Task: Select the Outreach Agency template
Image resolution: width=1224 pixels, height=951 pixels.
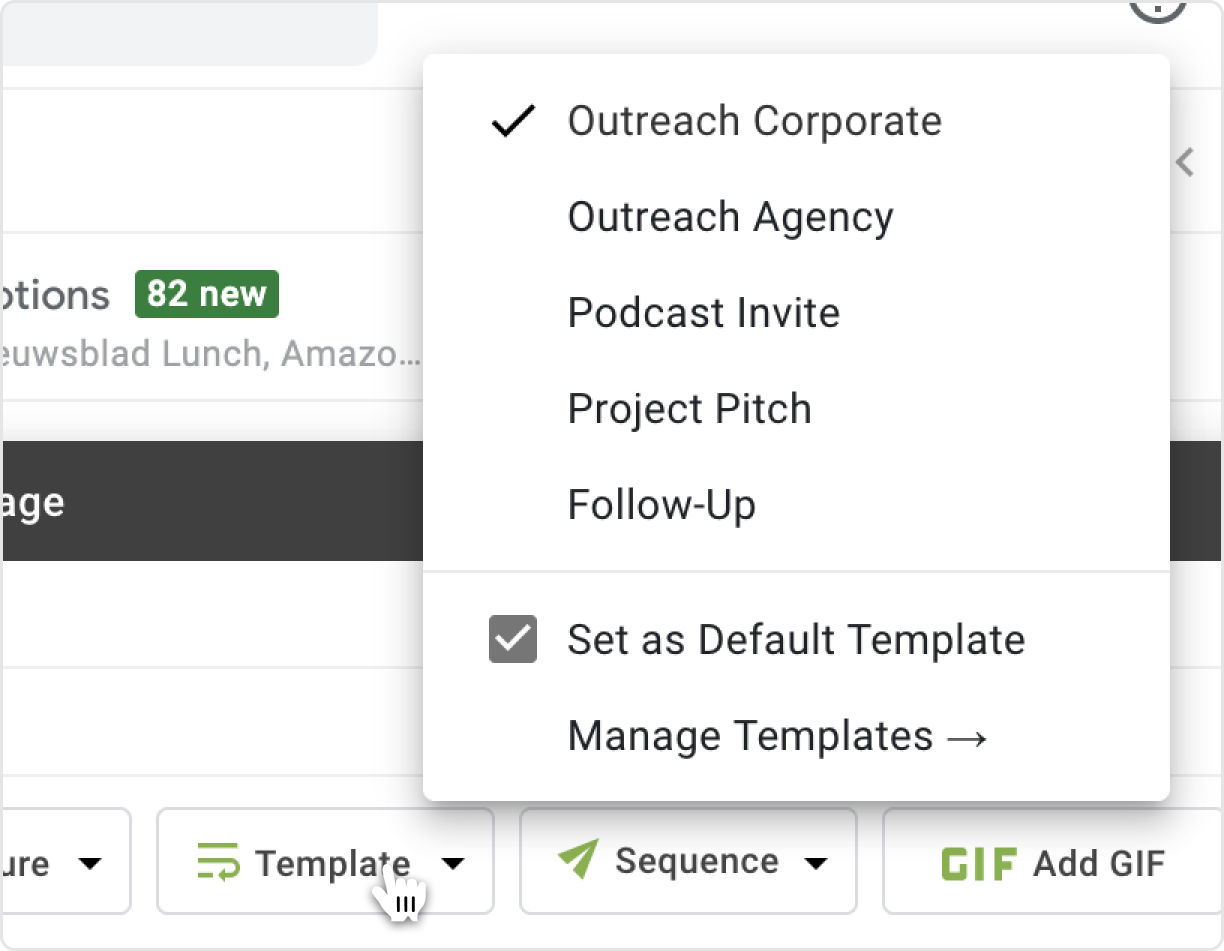Action: click(730, 217)
